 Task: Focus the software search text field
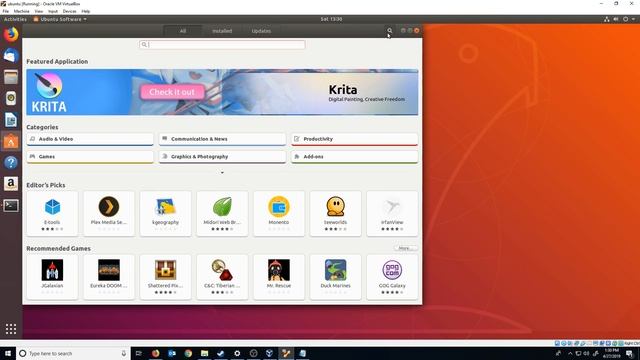click(222, 44)
